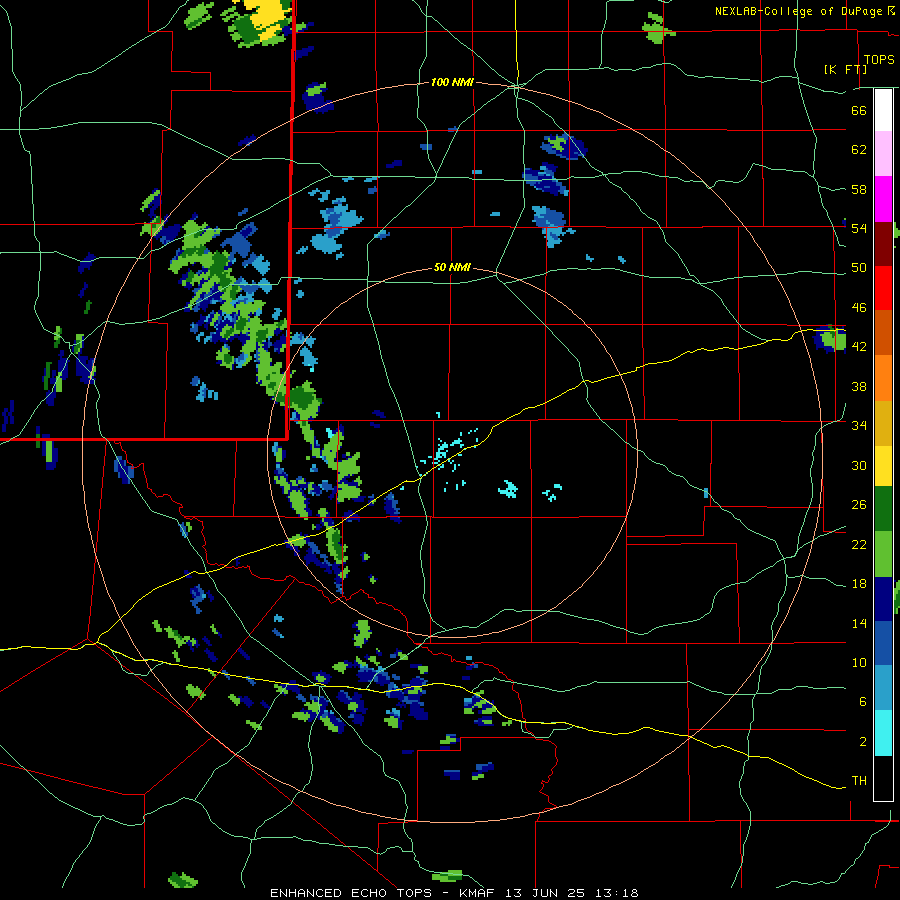Click the 'TOPS' legend title
This screenshot has width=900, height=900.
879,59
